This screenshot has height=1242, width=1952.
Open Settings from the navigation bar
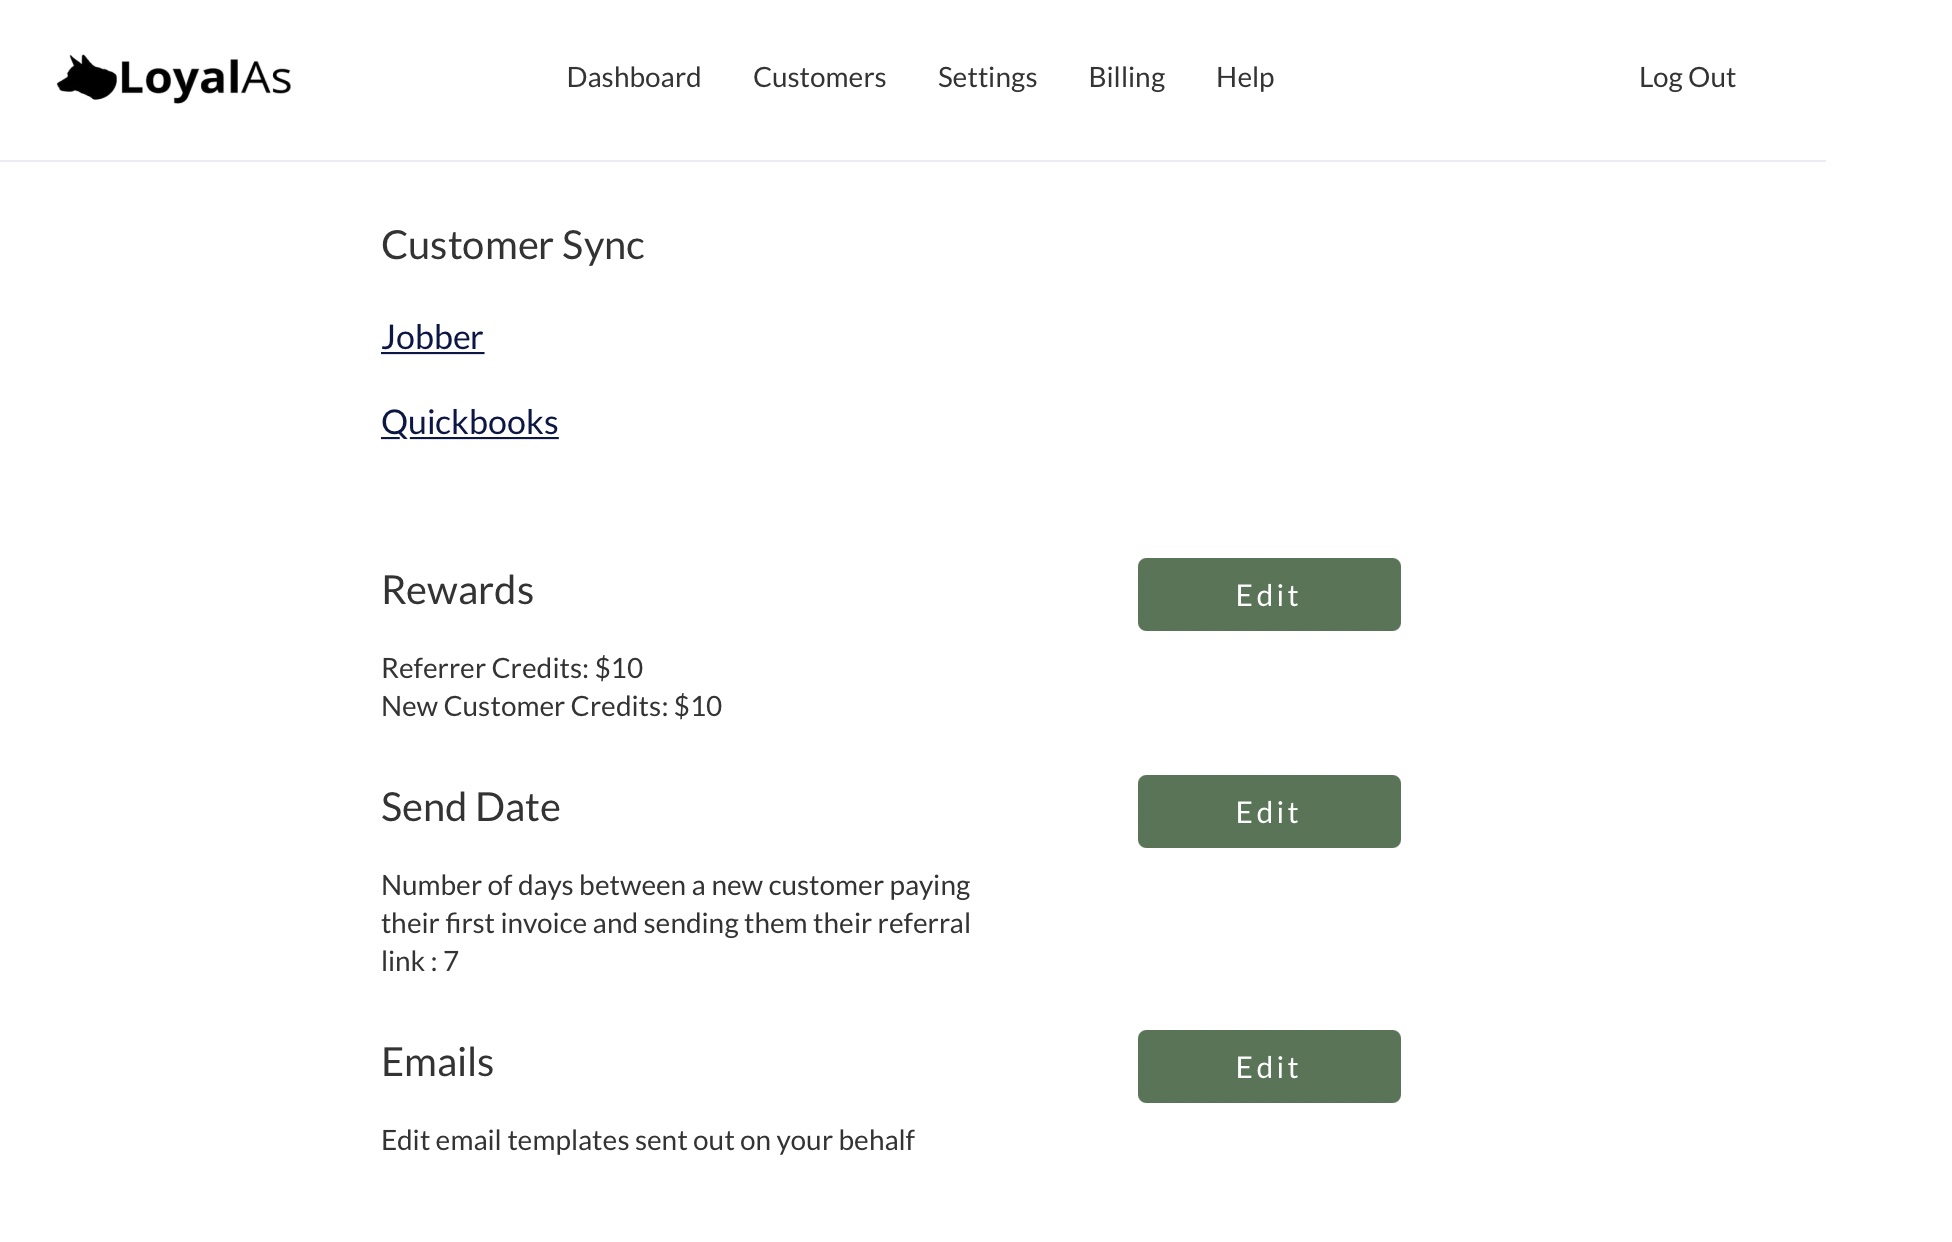coord(987,78)
